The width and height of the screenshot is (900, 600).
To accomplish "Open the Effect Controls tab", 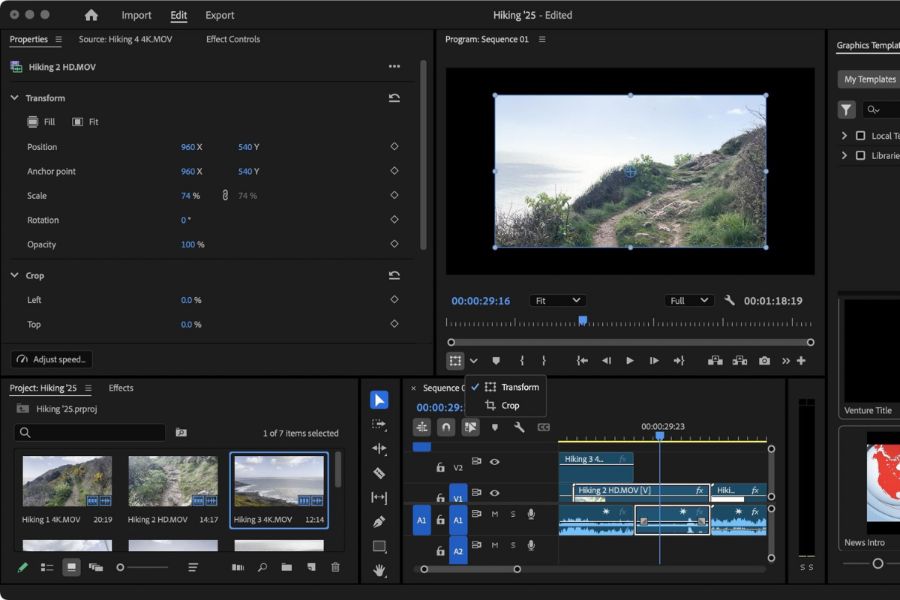I will 233,39.
